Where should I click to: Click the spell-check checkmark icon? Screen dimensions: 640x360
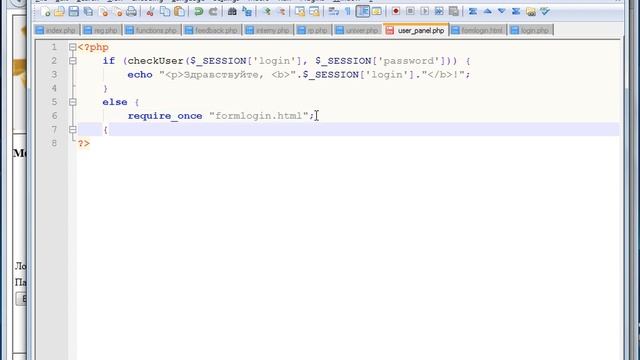pos(545,11)
